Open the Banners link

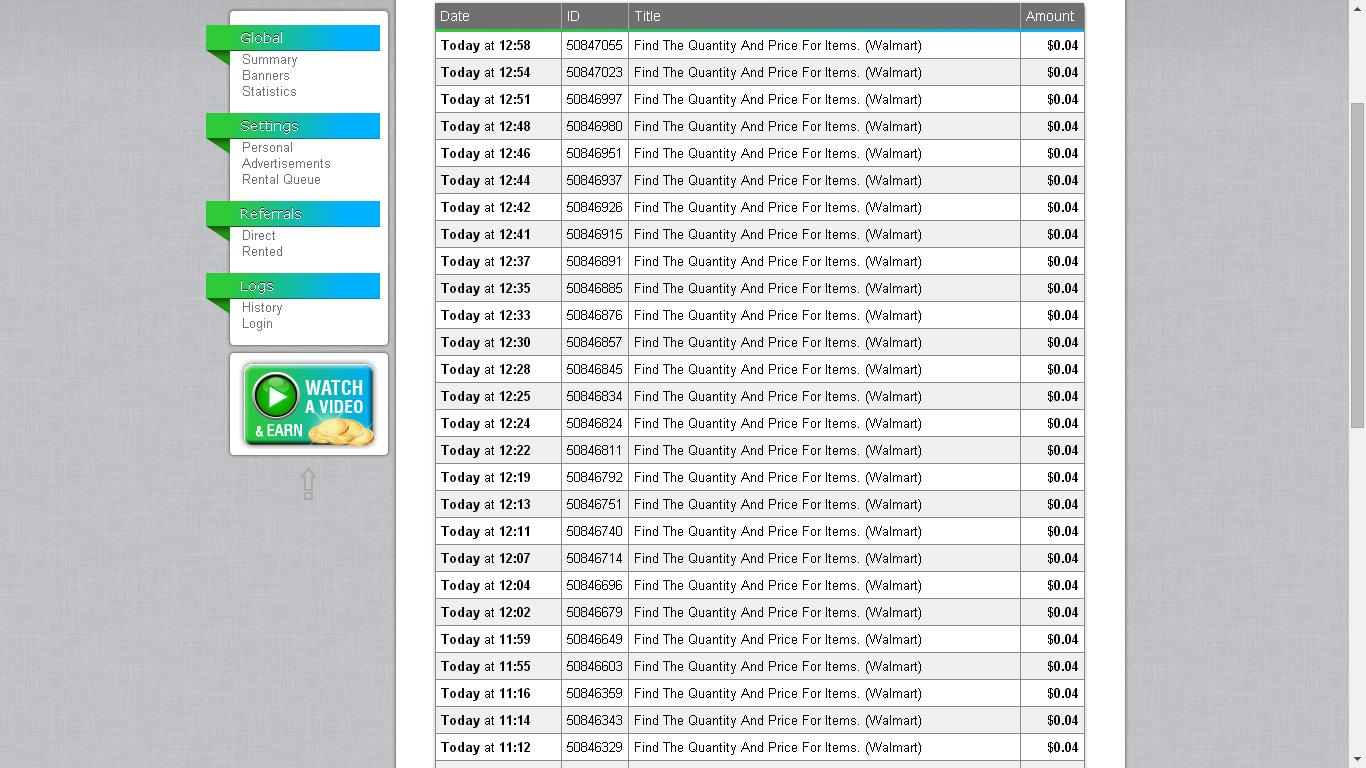tap(266, 76)
